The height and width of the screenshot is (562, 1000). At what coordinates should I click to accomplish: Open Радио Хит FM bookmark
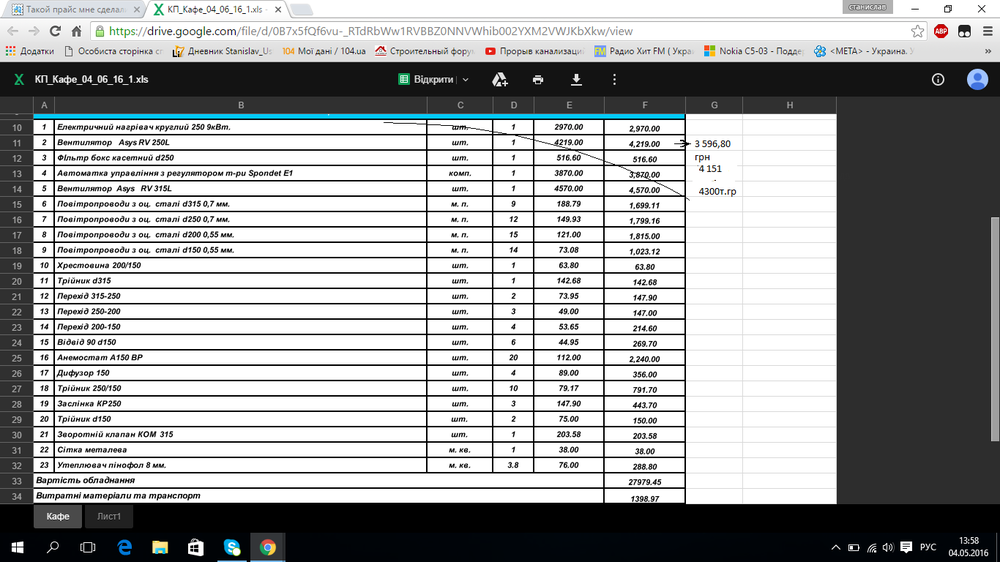point(643,51)
